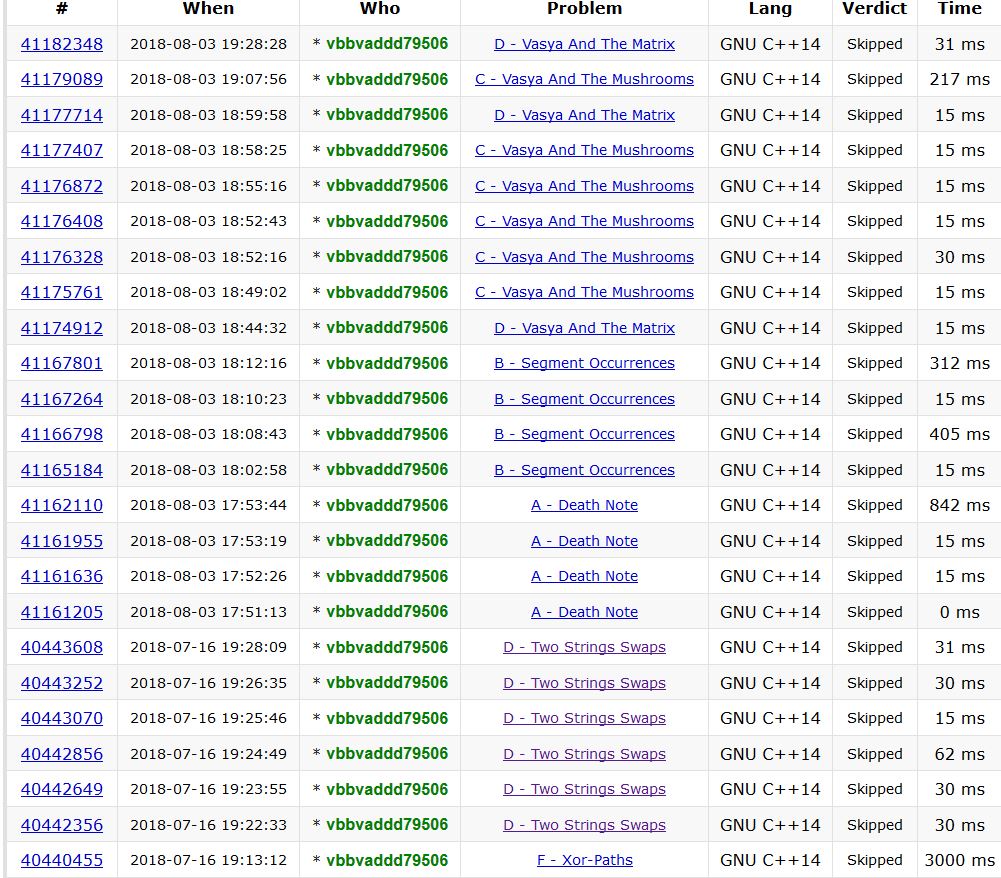
Task: Open submission 41182348
Action: (62, 44)
